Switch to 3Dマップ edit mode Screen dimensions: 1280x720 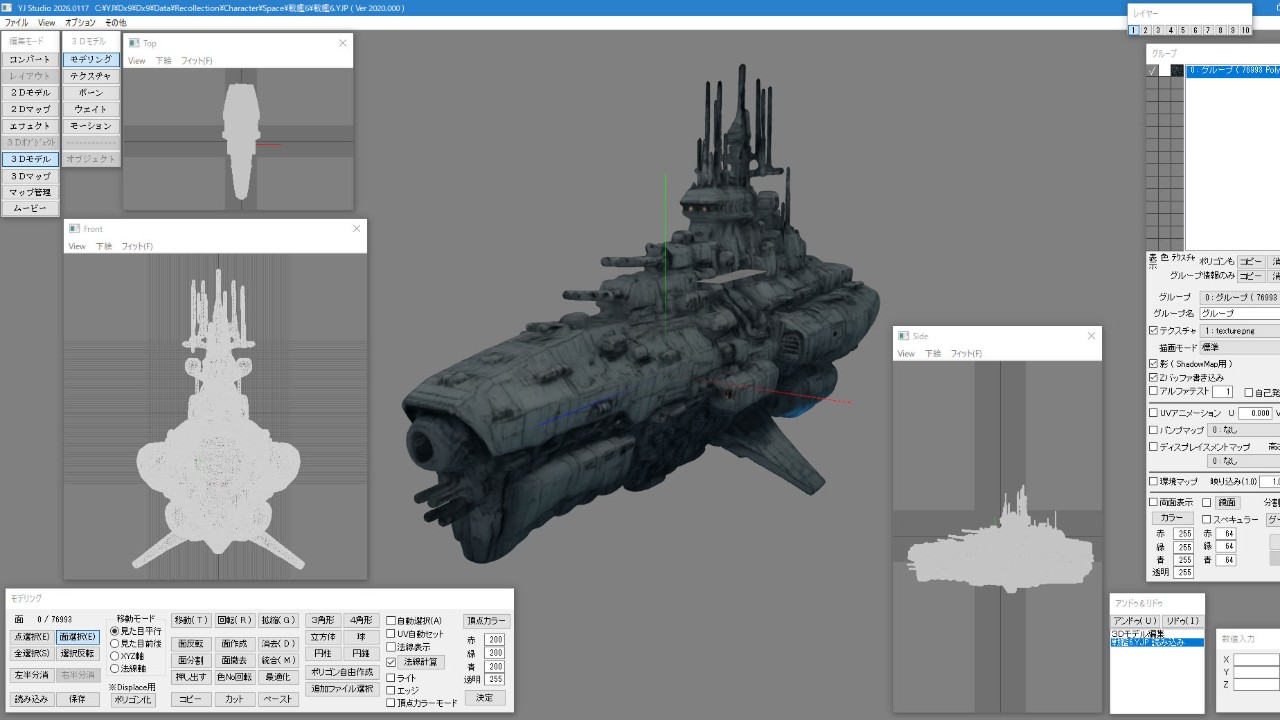(30, 176)
